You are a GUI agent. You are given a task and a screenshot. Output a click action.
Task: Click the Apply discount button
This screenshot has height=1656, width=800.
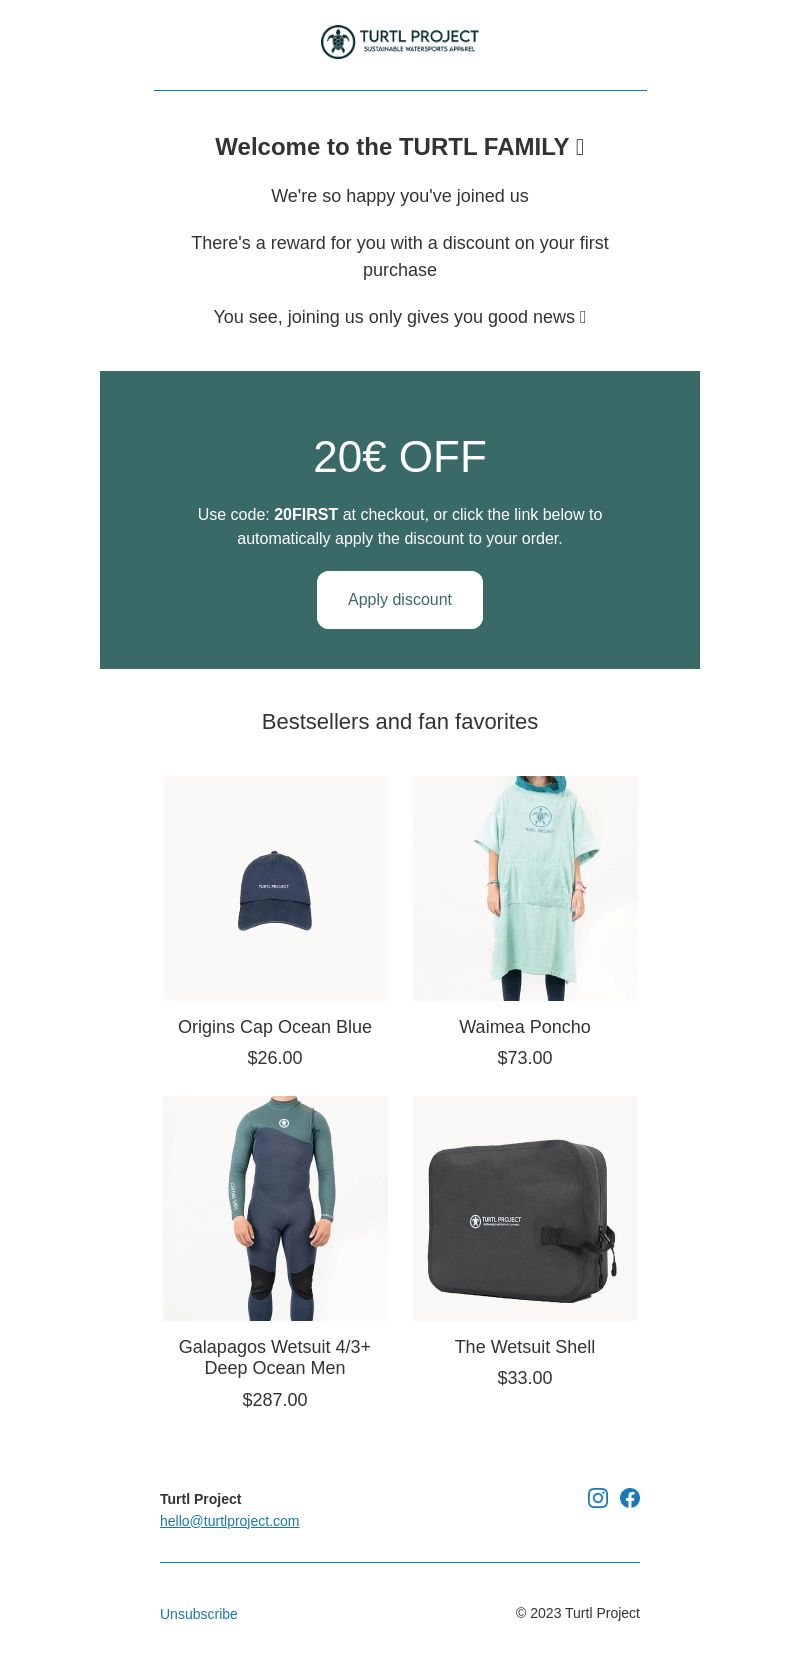tap(400, 600)
